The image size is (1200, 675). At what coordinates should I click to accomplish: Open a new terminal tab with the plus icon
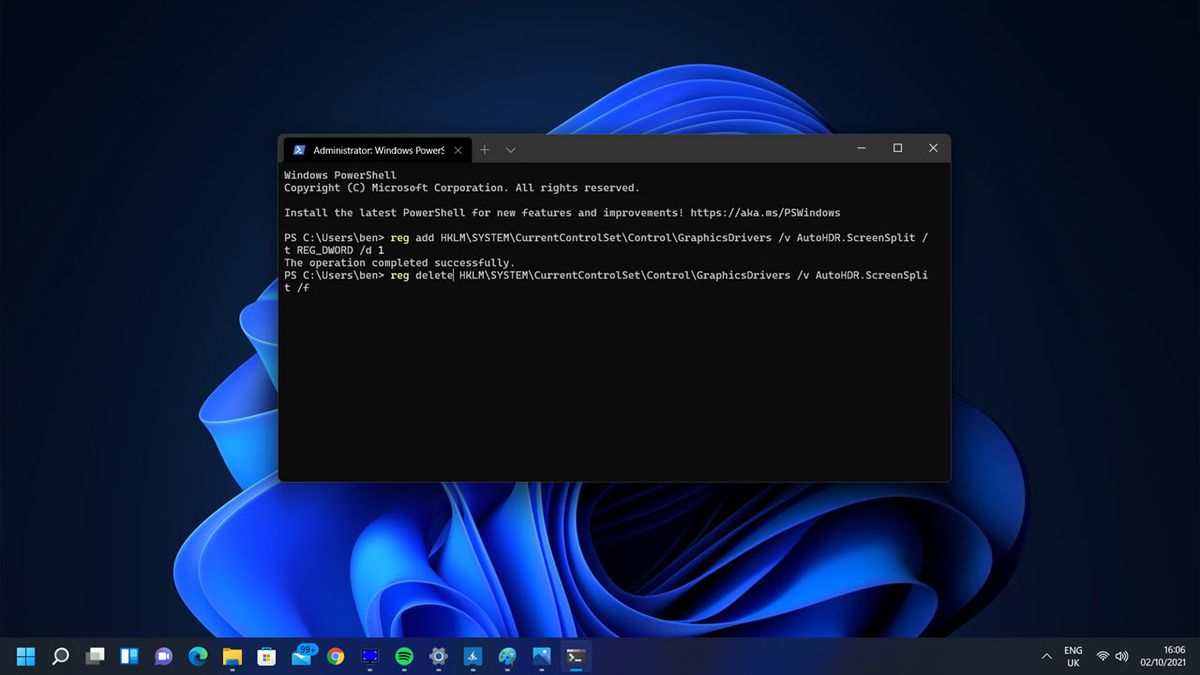(484, 149)
